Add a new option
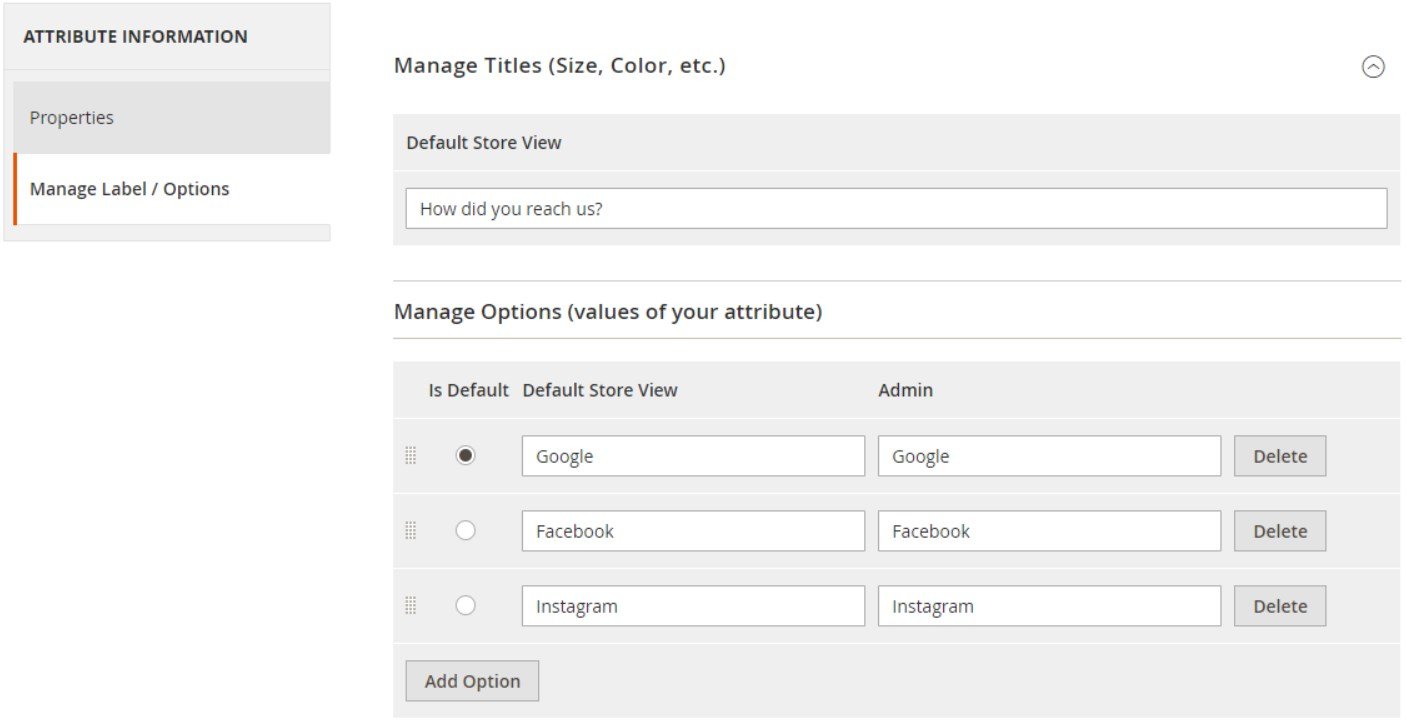This screenshot has width=1406, height=725. [x=472, y=681]
